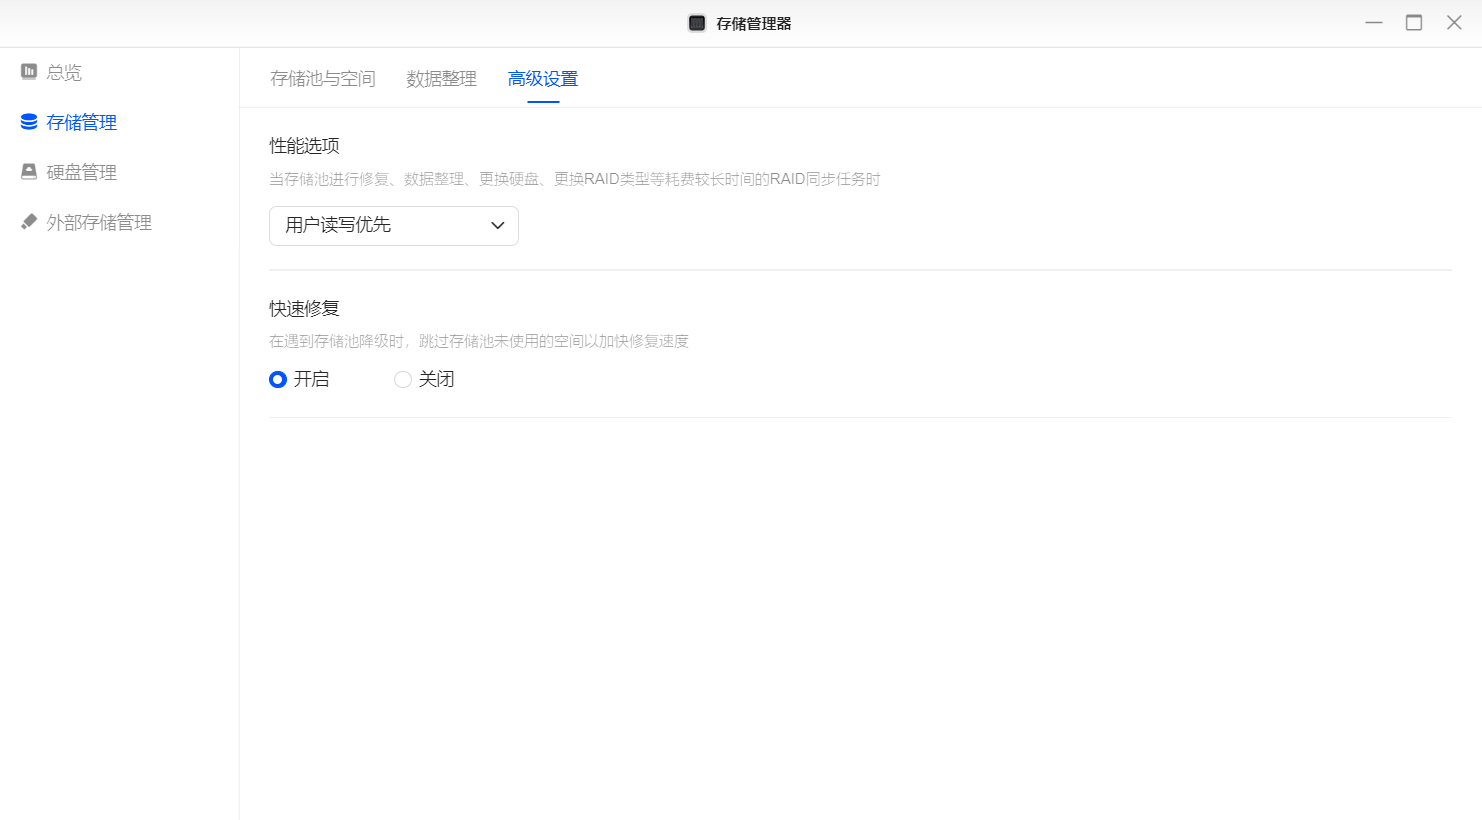Select 存储管理 in the sidebar
Viewport: 1482px width, 820px height.
tap(82, 122)
